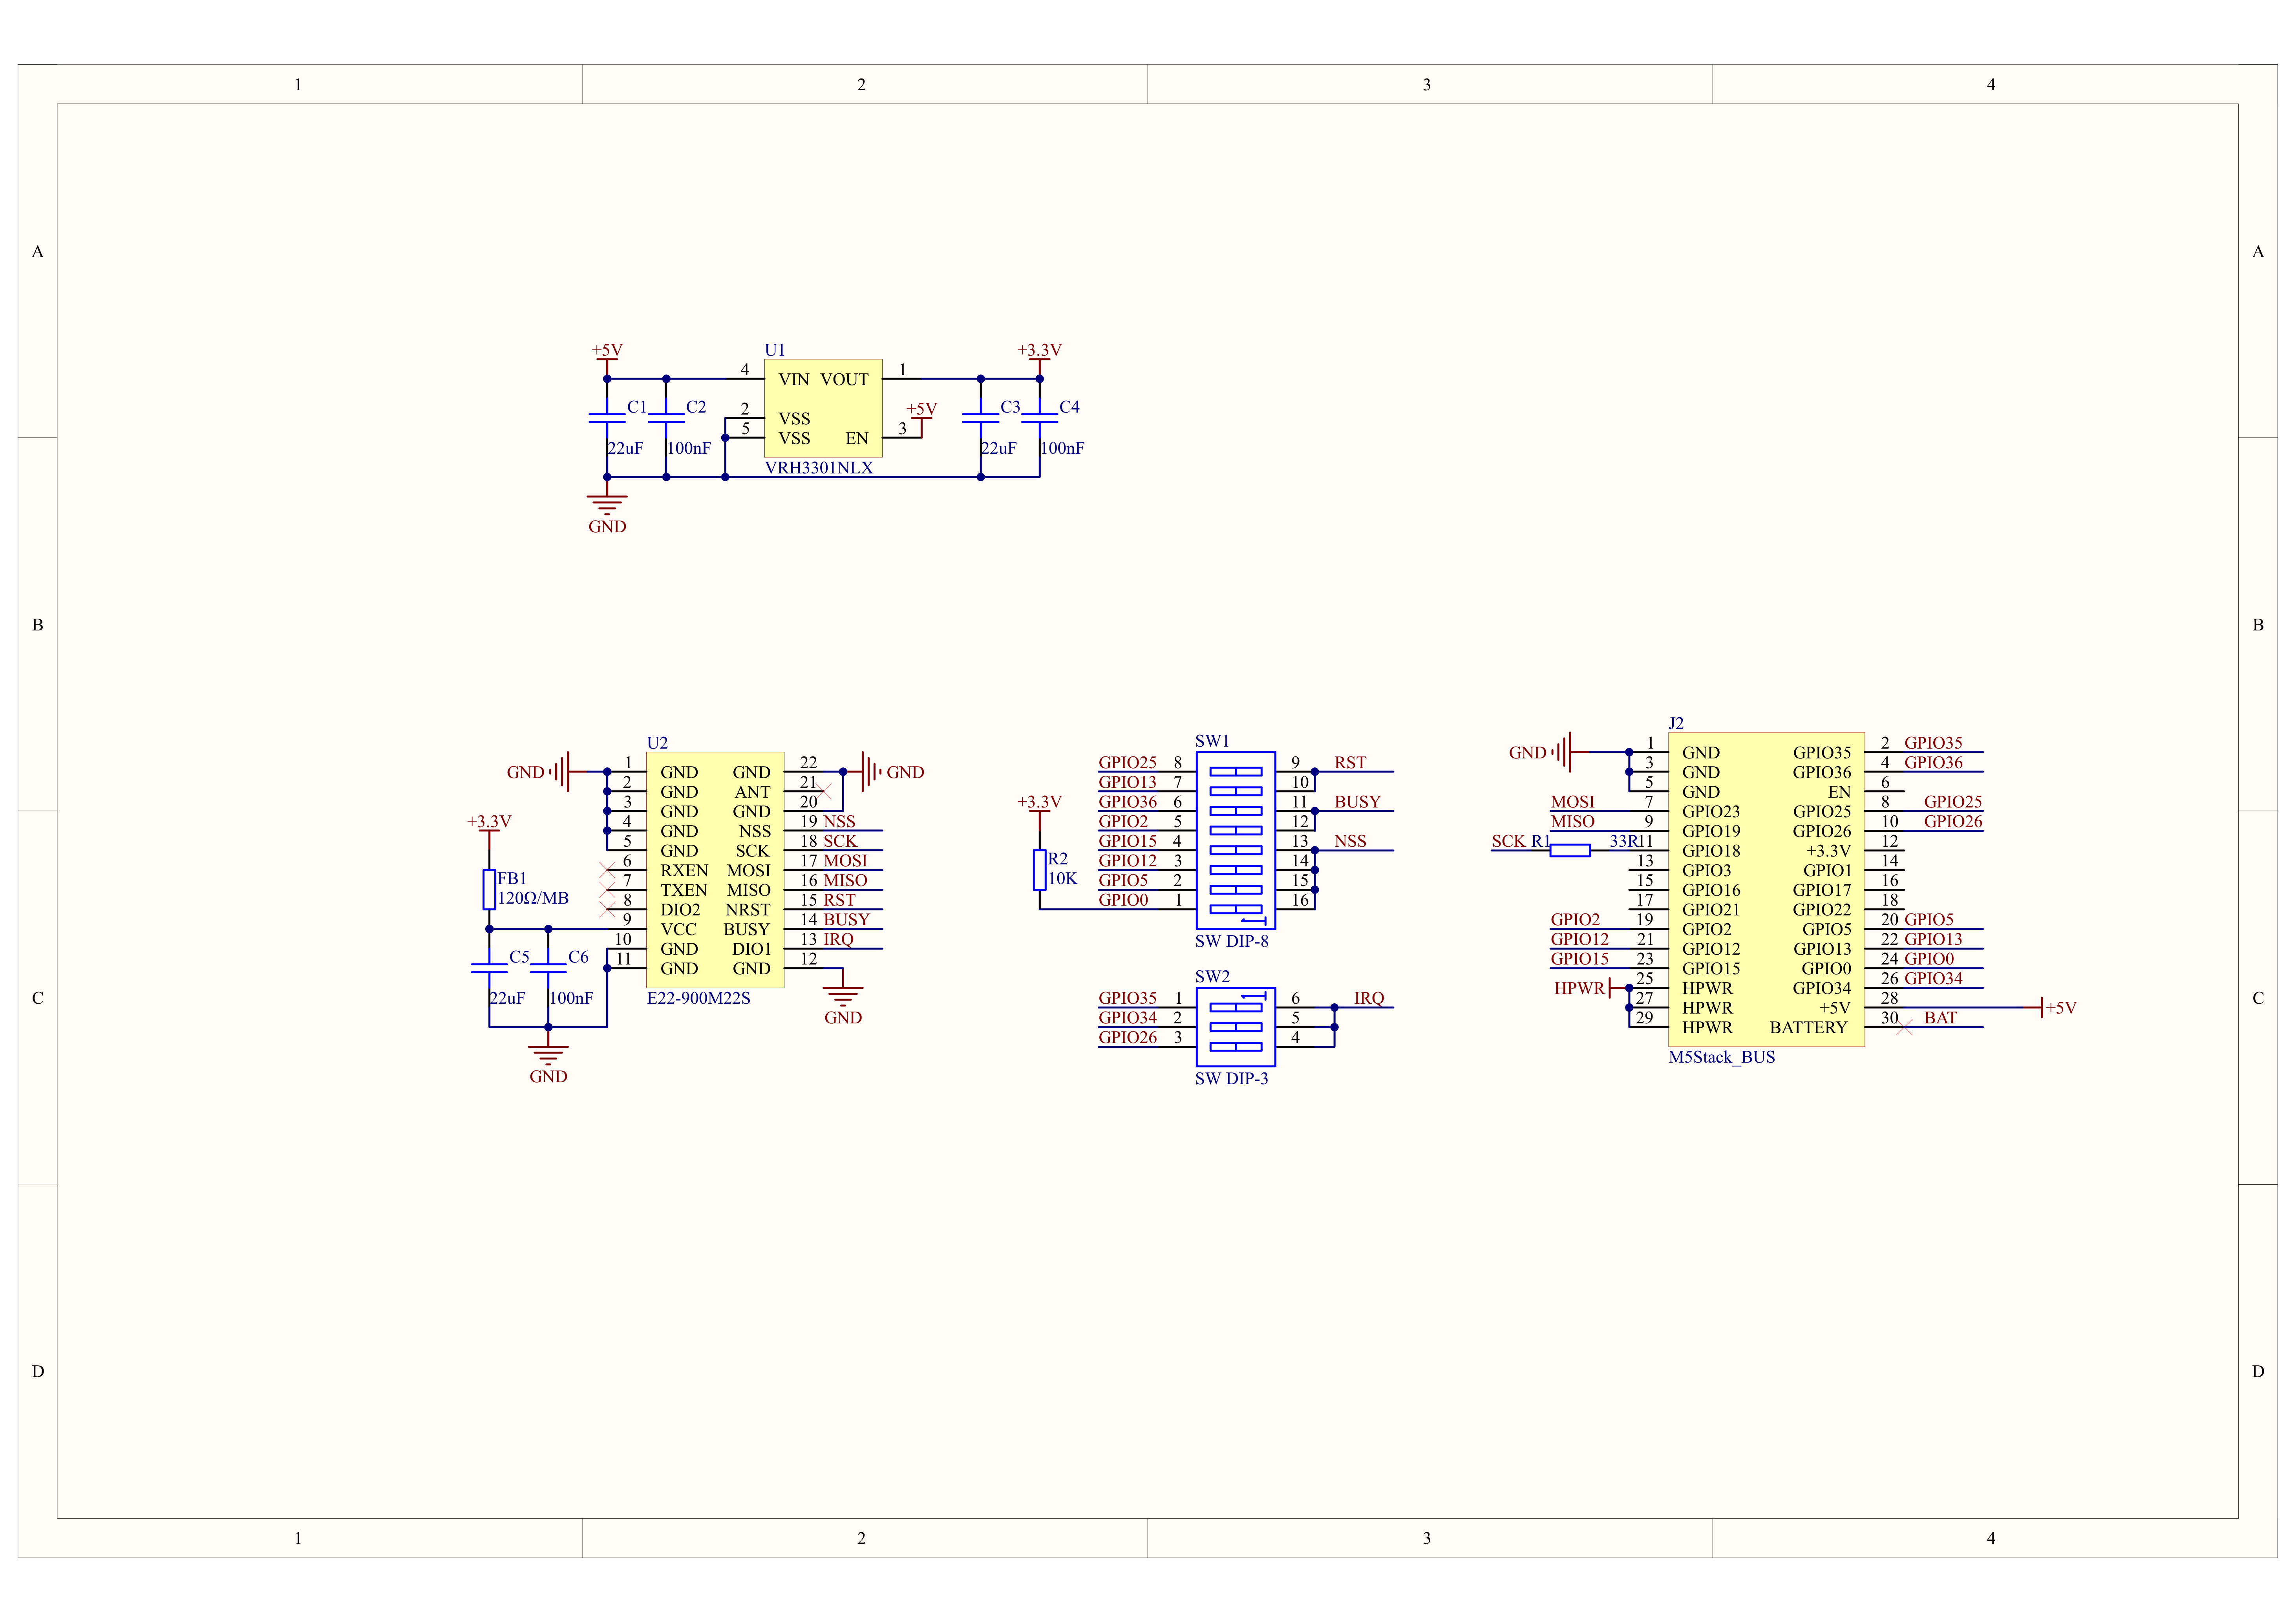
Task: Click SW2 switch slider on GPIO26 row
Action: [1236, 1047]
